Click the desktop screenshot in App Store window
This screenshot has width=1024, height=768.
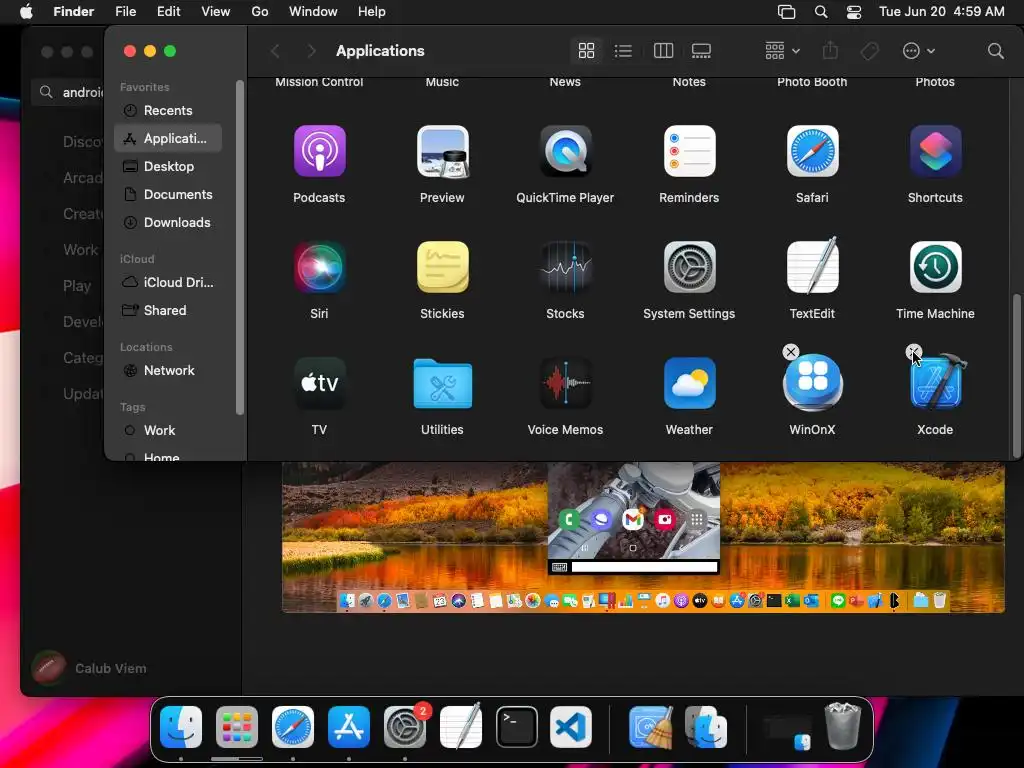[x=643, y=537]
